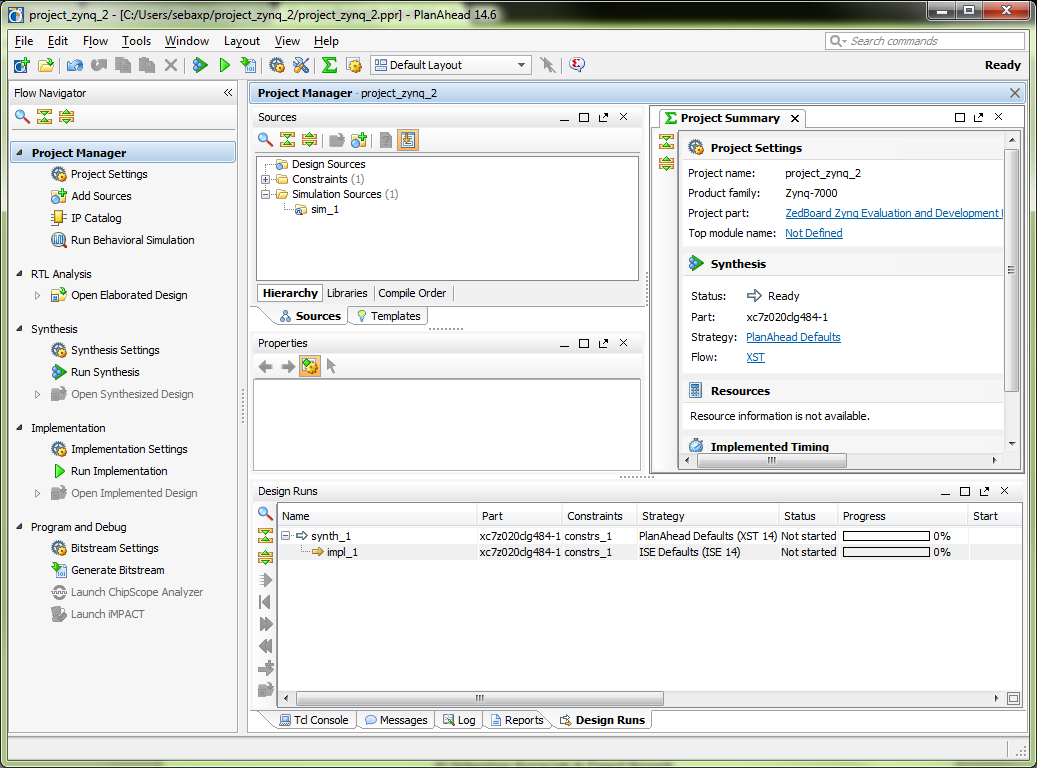Image resolution: width=1037 pixels, height=768 pixels.
Task: Click Reset Runs icon in Design Runs
Action: coord(265,602)
